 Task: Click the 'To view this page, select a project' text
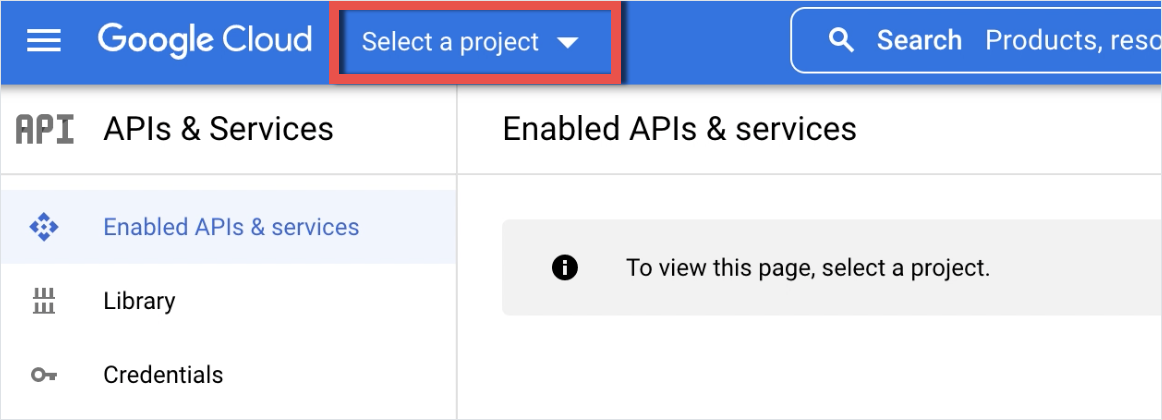808,267
